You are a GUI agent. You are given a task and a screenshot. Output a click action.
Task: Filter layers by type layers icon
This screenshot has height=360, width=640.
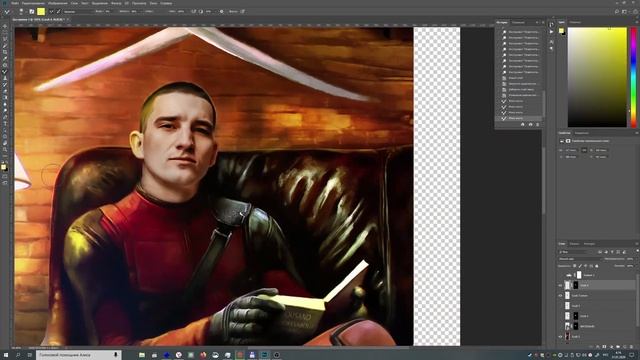tap(612, 252)
